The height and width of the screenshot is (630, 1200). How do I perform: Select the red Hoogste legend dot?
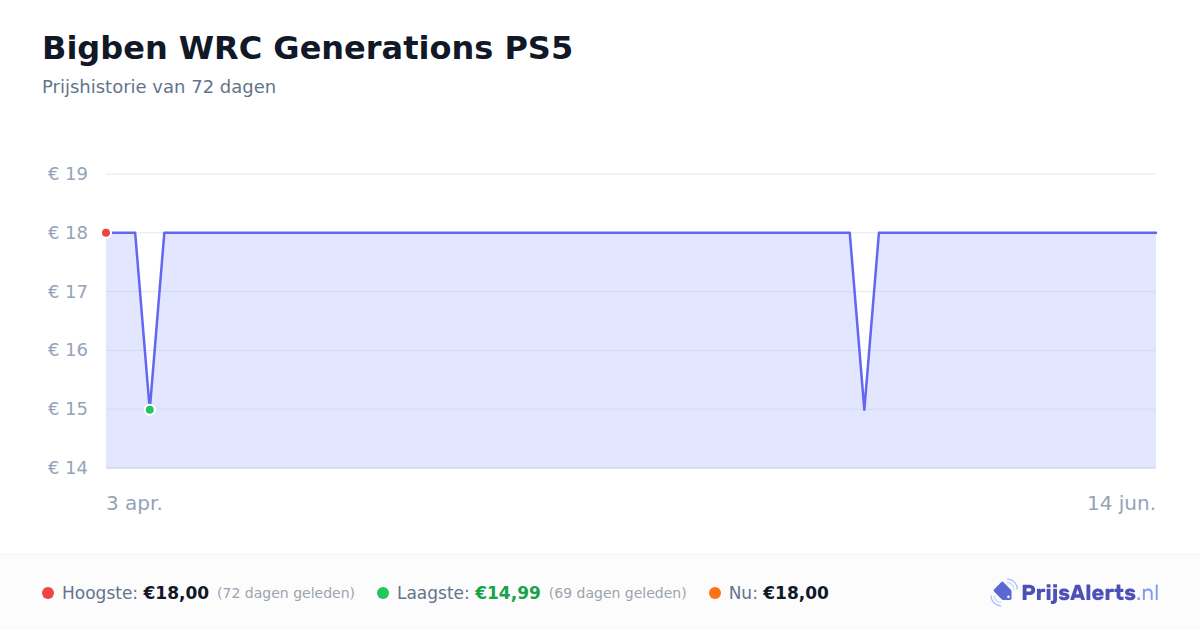[48, 593]
